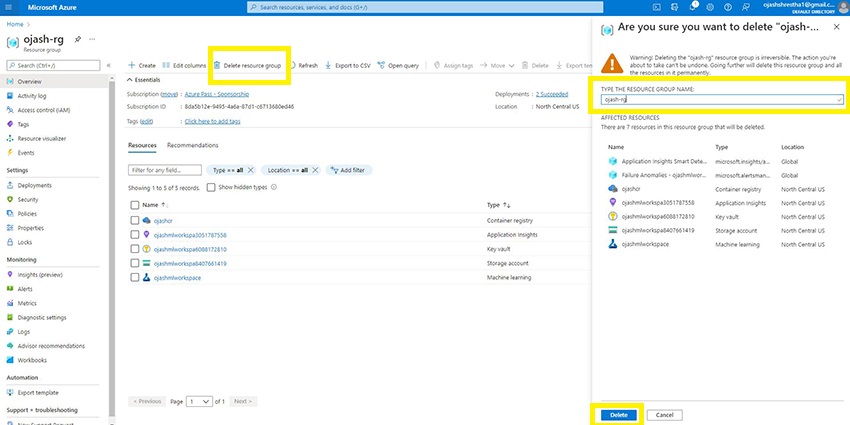Collapse the Essentials section
The image size is (850, 425).
(x=144, y=80)
